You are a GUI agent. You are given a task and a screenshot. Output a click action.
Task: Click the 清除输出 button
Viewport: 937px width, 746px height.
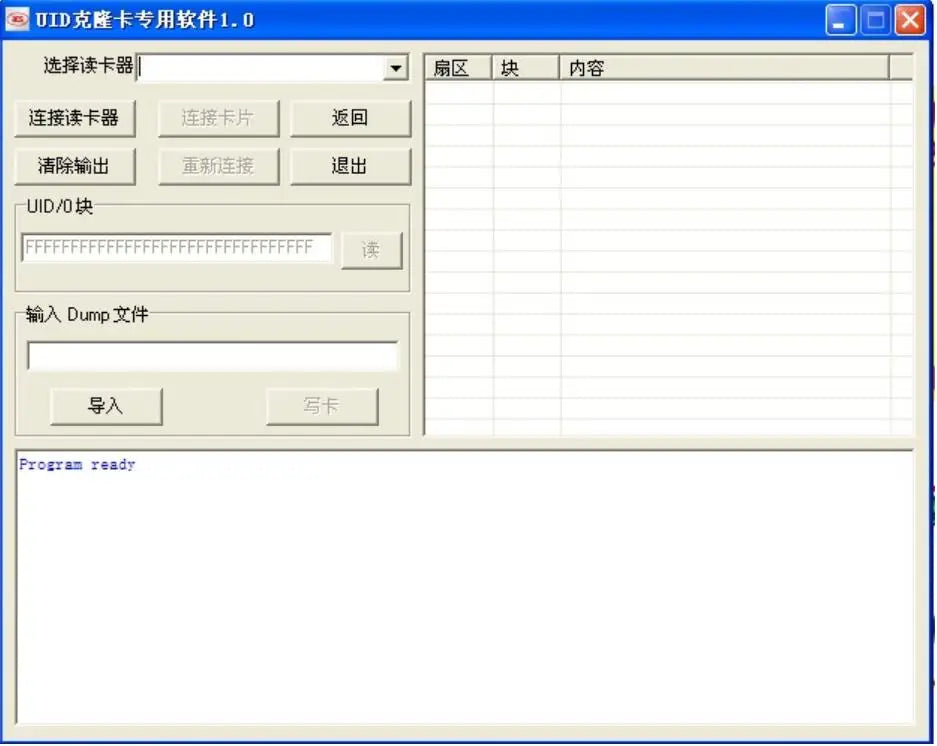click(x=75, y=166)
